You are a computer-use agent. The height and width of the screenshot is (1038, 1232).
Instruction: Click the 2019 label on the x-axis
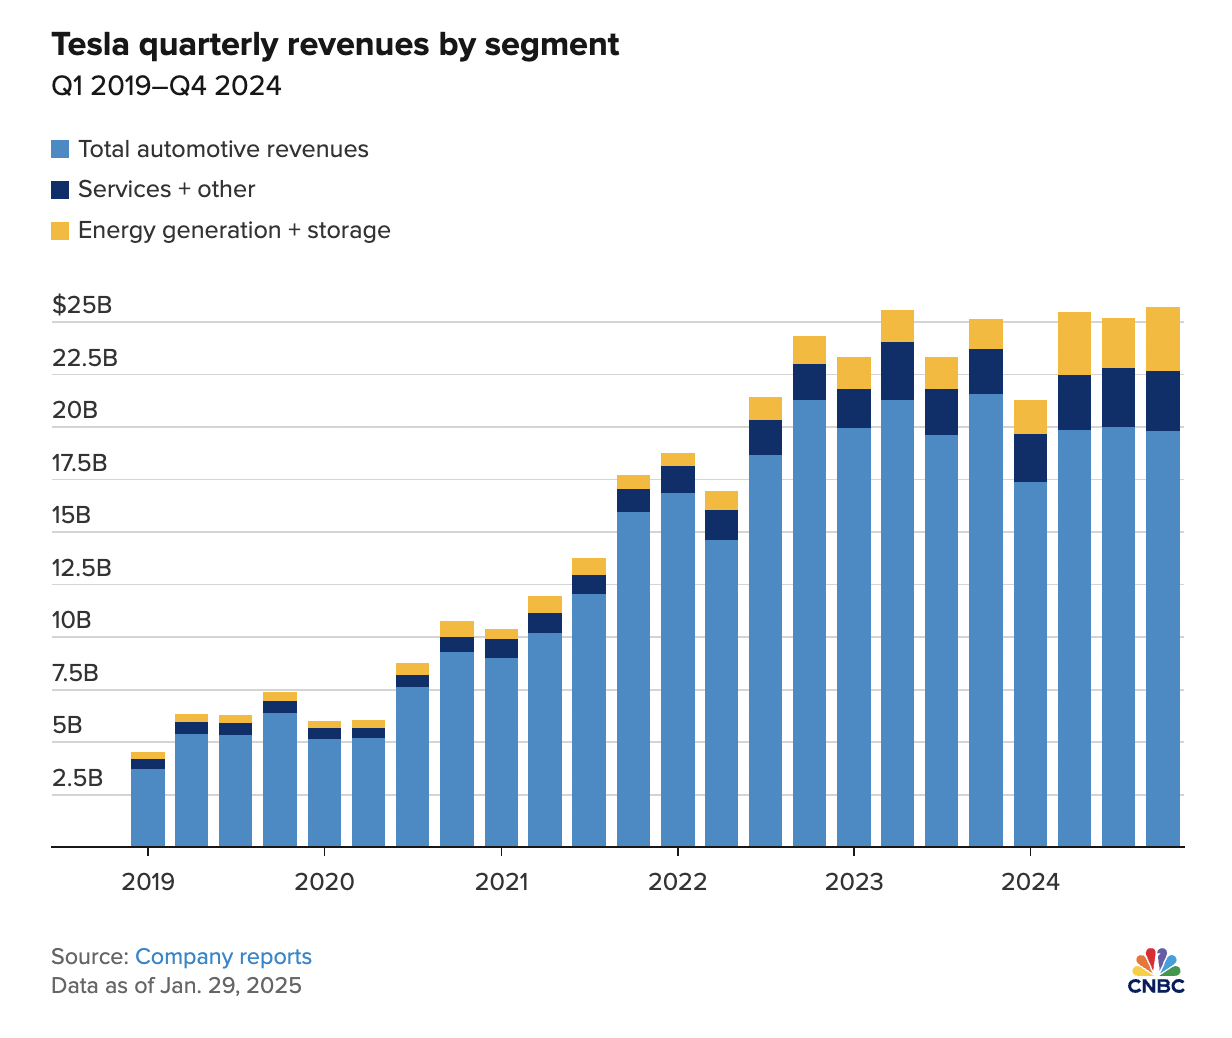(x=148, y=882)
